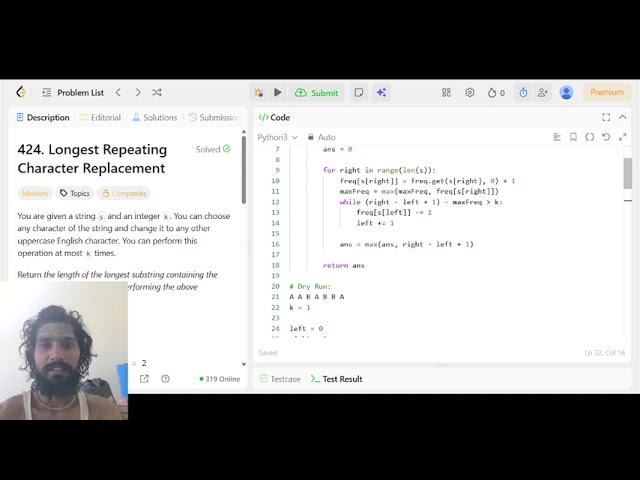Click the Solved status indicator
The image size is (640, 480).
point(213,149)
